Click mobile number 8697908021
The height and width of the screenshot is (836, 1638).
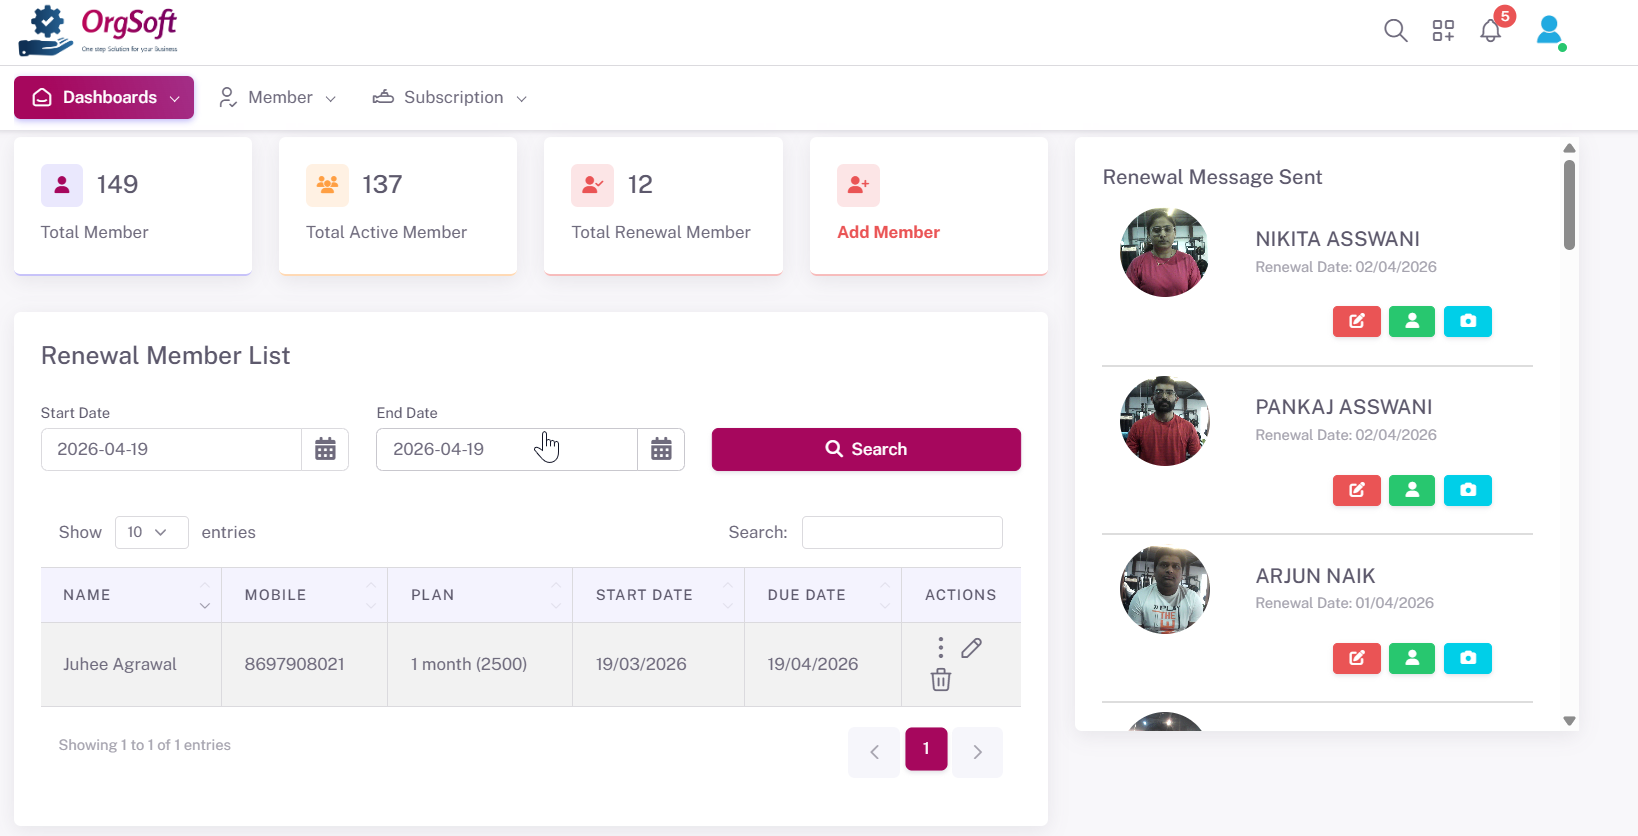click(294, 664)
